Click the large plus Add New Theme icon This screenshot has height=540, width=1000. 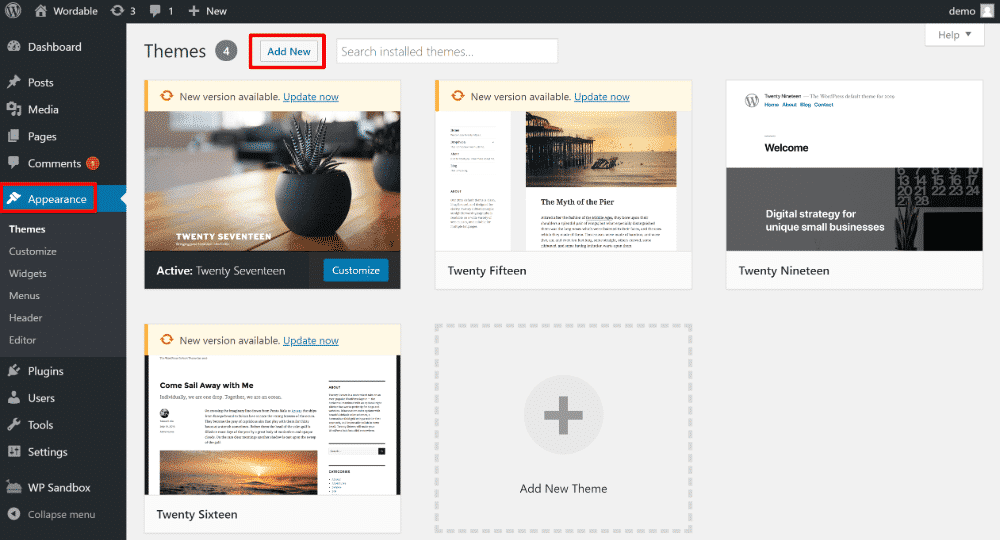[x=563, y=415]
